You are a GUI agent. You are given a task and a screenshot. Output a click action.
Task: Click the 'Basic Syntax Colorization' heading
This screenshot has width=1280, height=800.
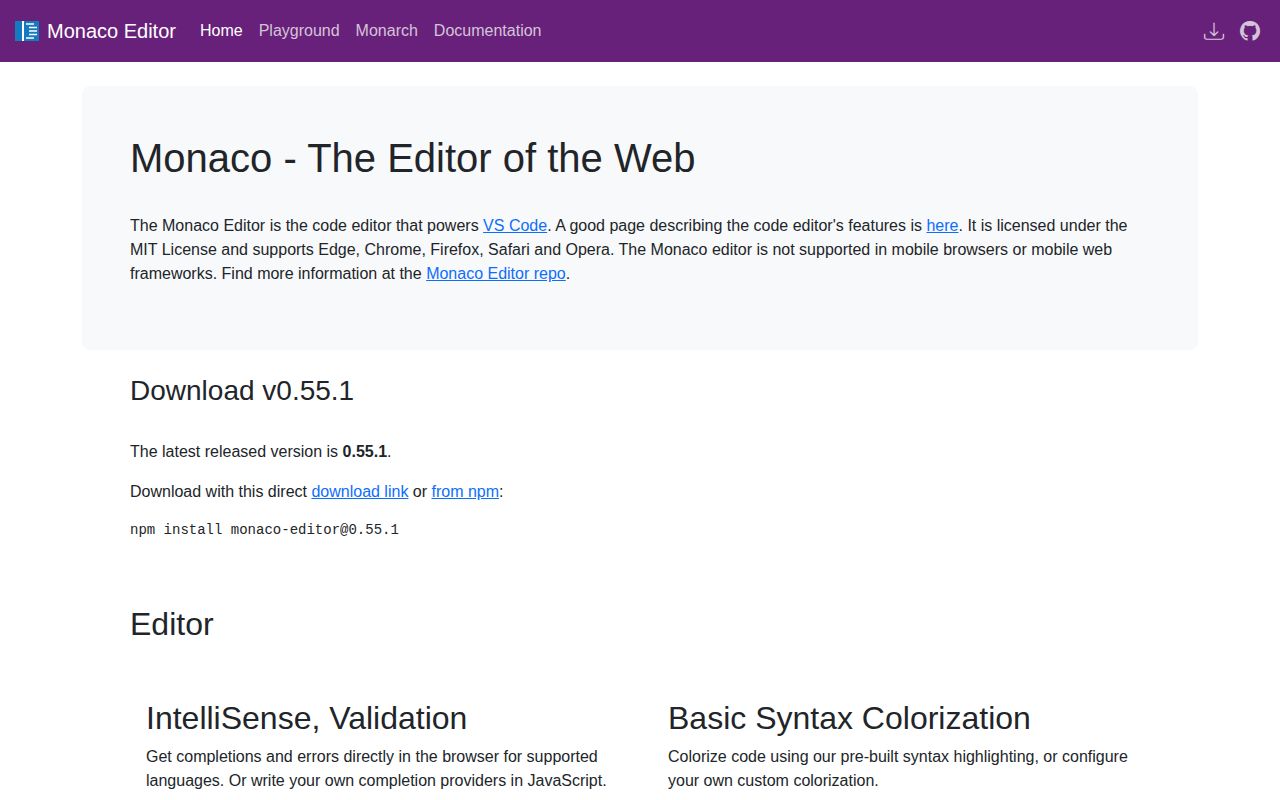[x=849, y=718]
